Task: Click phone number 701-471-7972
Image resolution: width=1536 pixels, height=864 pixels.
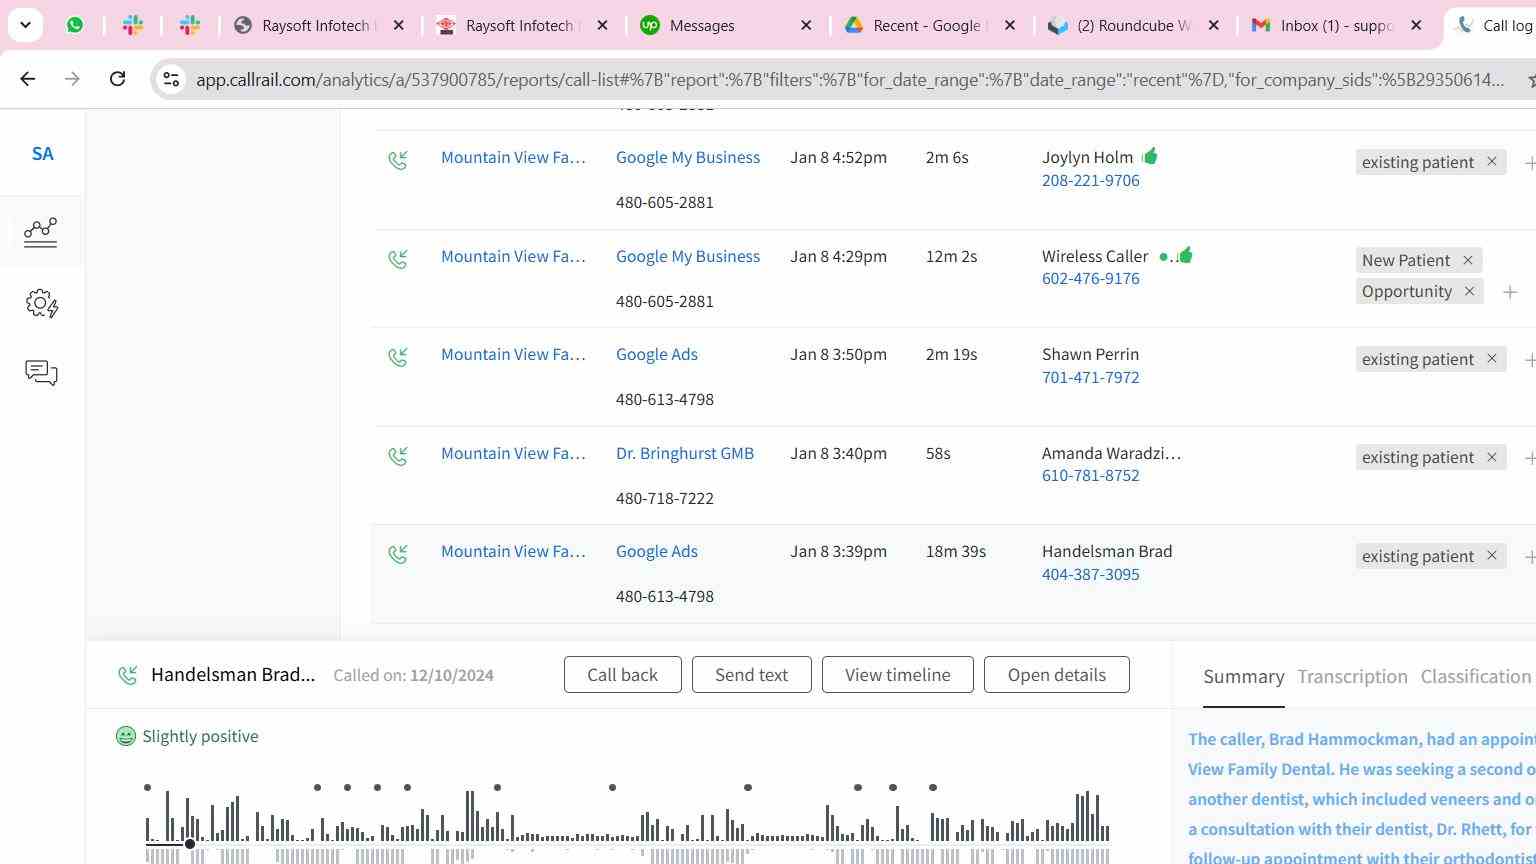Action: 1090,377
